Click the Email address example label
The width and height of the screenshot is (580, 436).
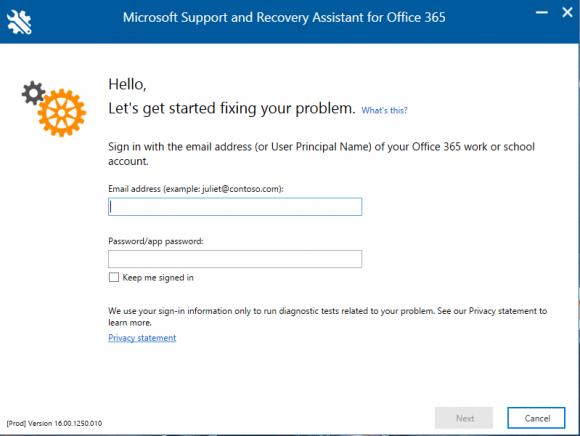[196, 189]
